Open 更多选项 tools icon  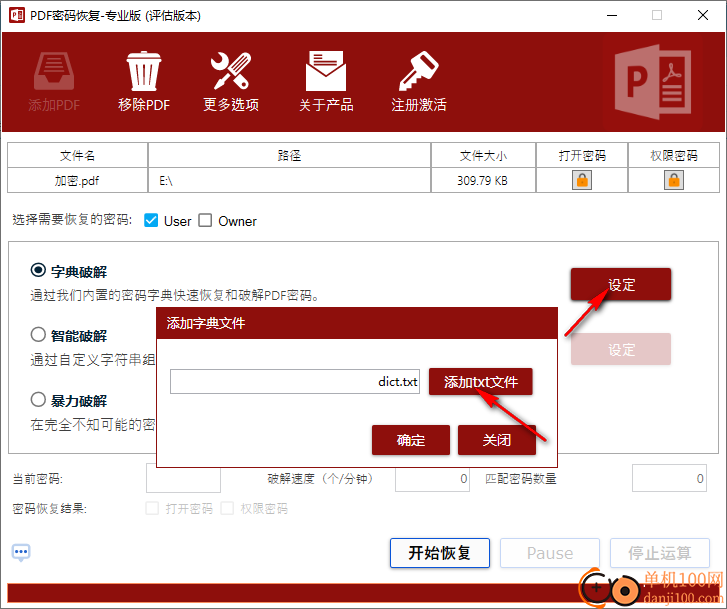231,71
